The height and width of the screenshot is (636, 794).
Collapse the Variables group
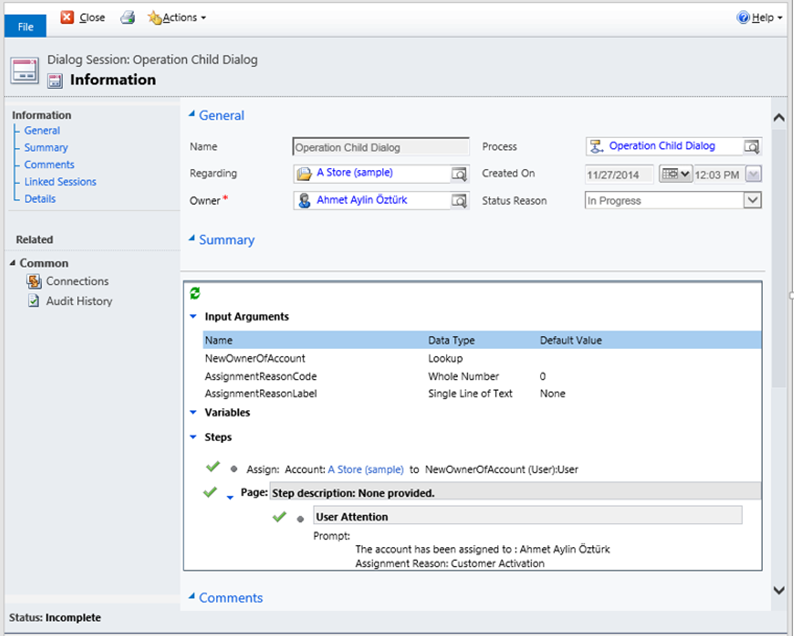[x=193, y=412]
